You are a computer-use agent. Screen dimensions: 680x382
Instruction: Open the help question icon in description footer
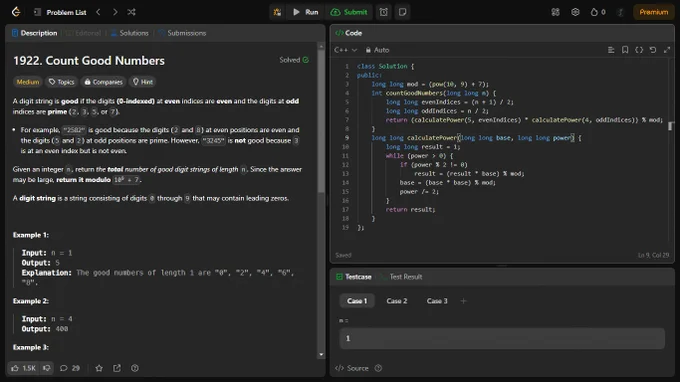coord(135,368)
